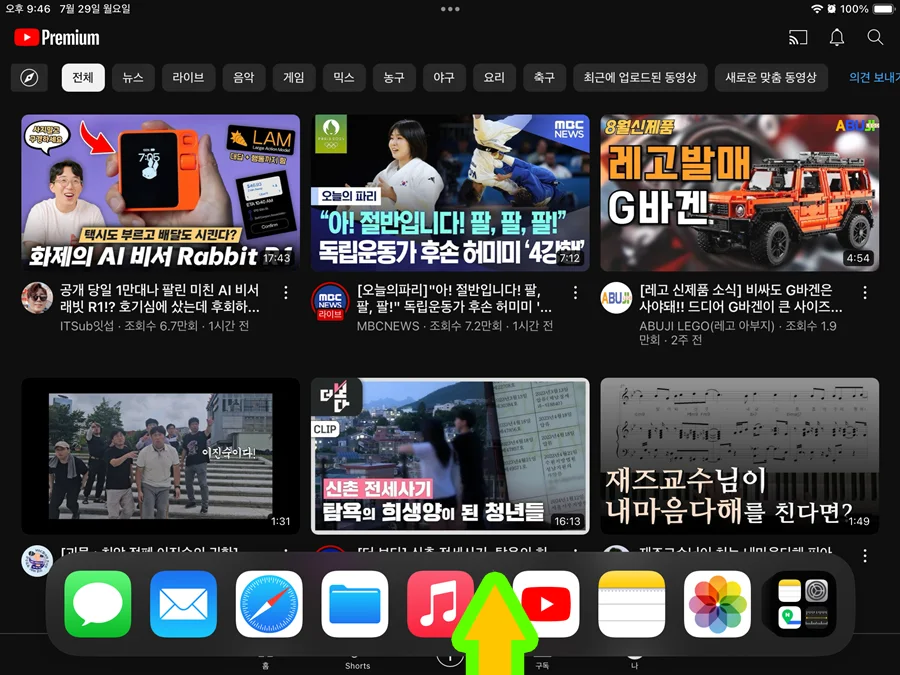Screen dimensions: 900x675
Task: Tap the YouTube Premium logo
Action: pyautogui.click(x=57, y=38)
